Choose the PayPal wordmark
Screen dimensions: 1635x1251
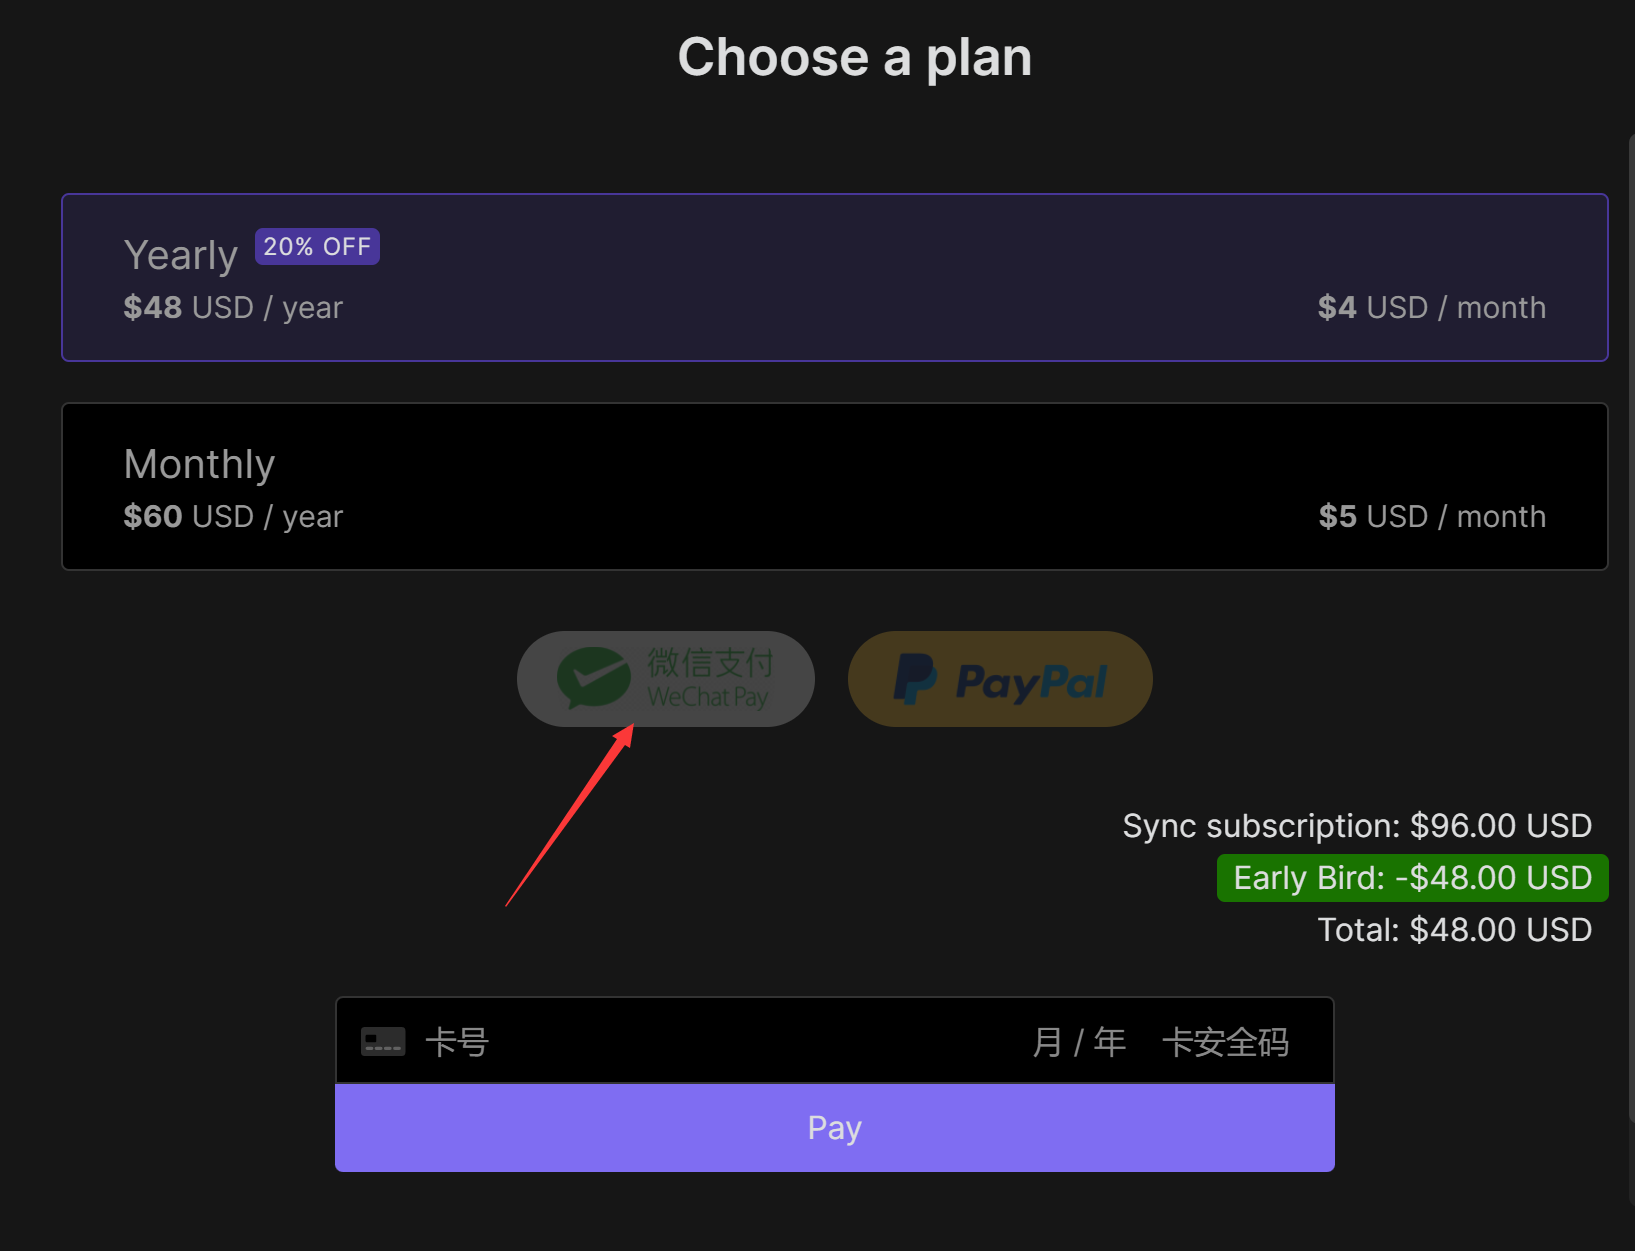1032,682
